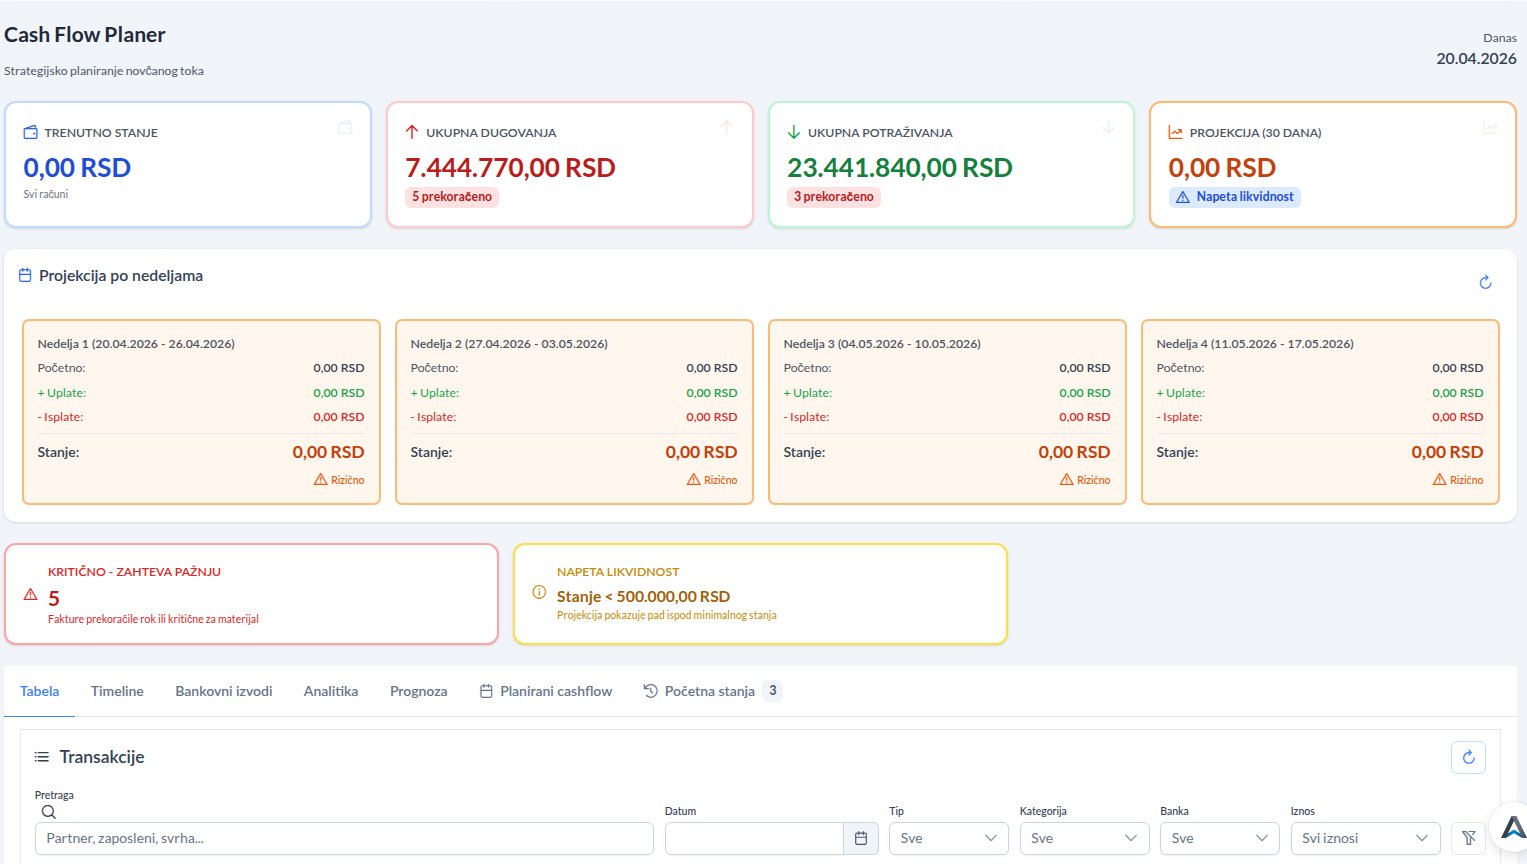Open the Tip dropdown filter
Viewport: 1527px width, 864px height.
pos(948,838)
